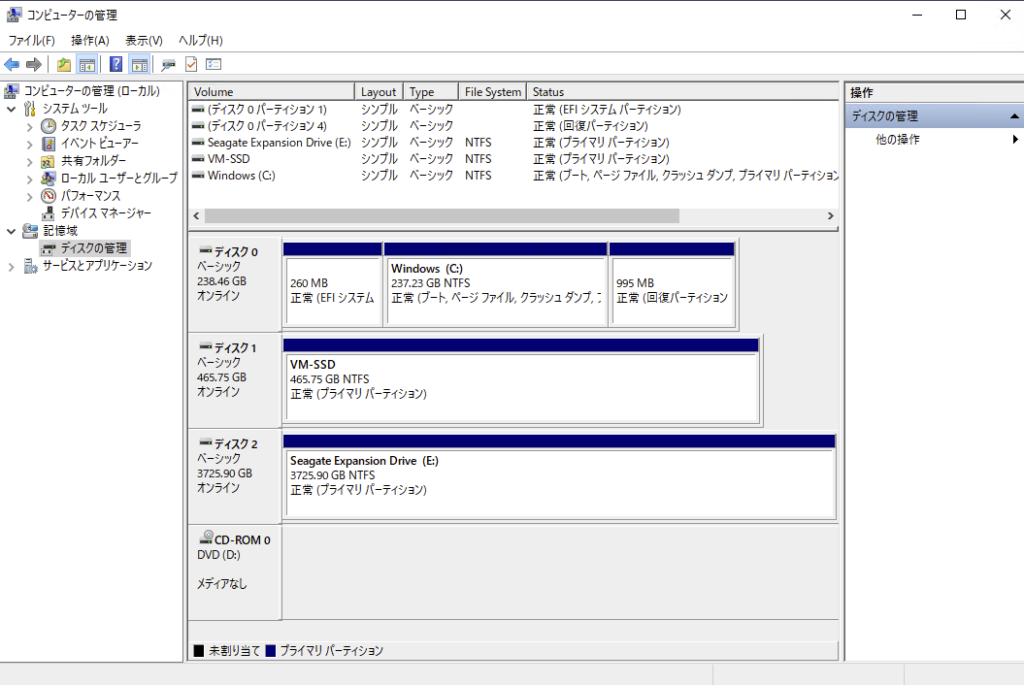Expand the イベント ビューアー tree node
This screenshot has width=1024, height=685.
29,143
